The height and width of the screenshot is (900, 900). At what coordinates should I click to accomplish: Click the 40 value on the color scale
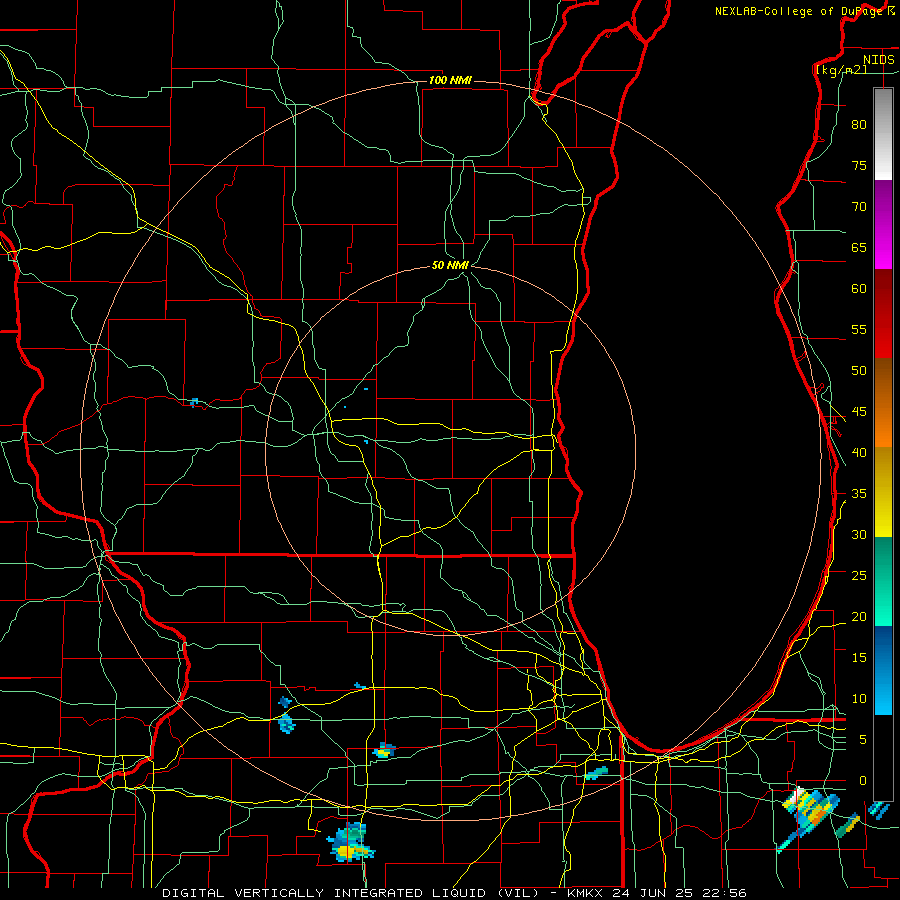click(x=859, y=453)
